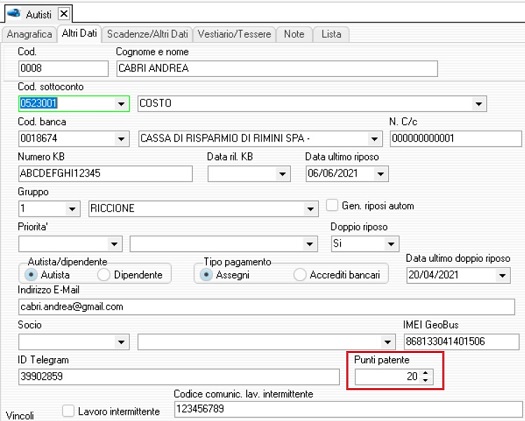Open the COSTO description dropdown
The image size is (525, 421).
click(479, 104)
